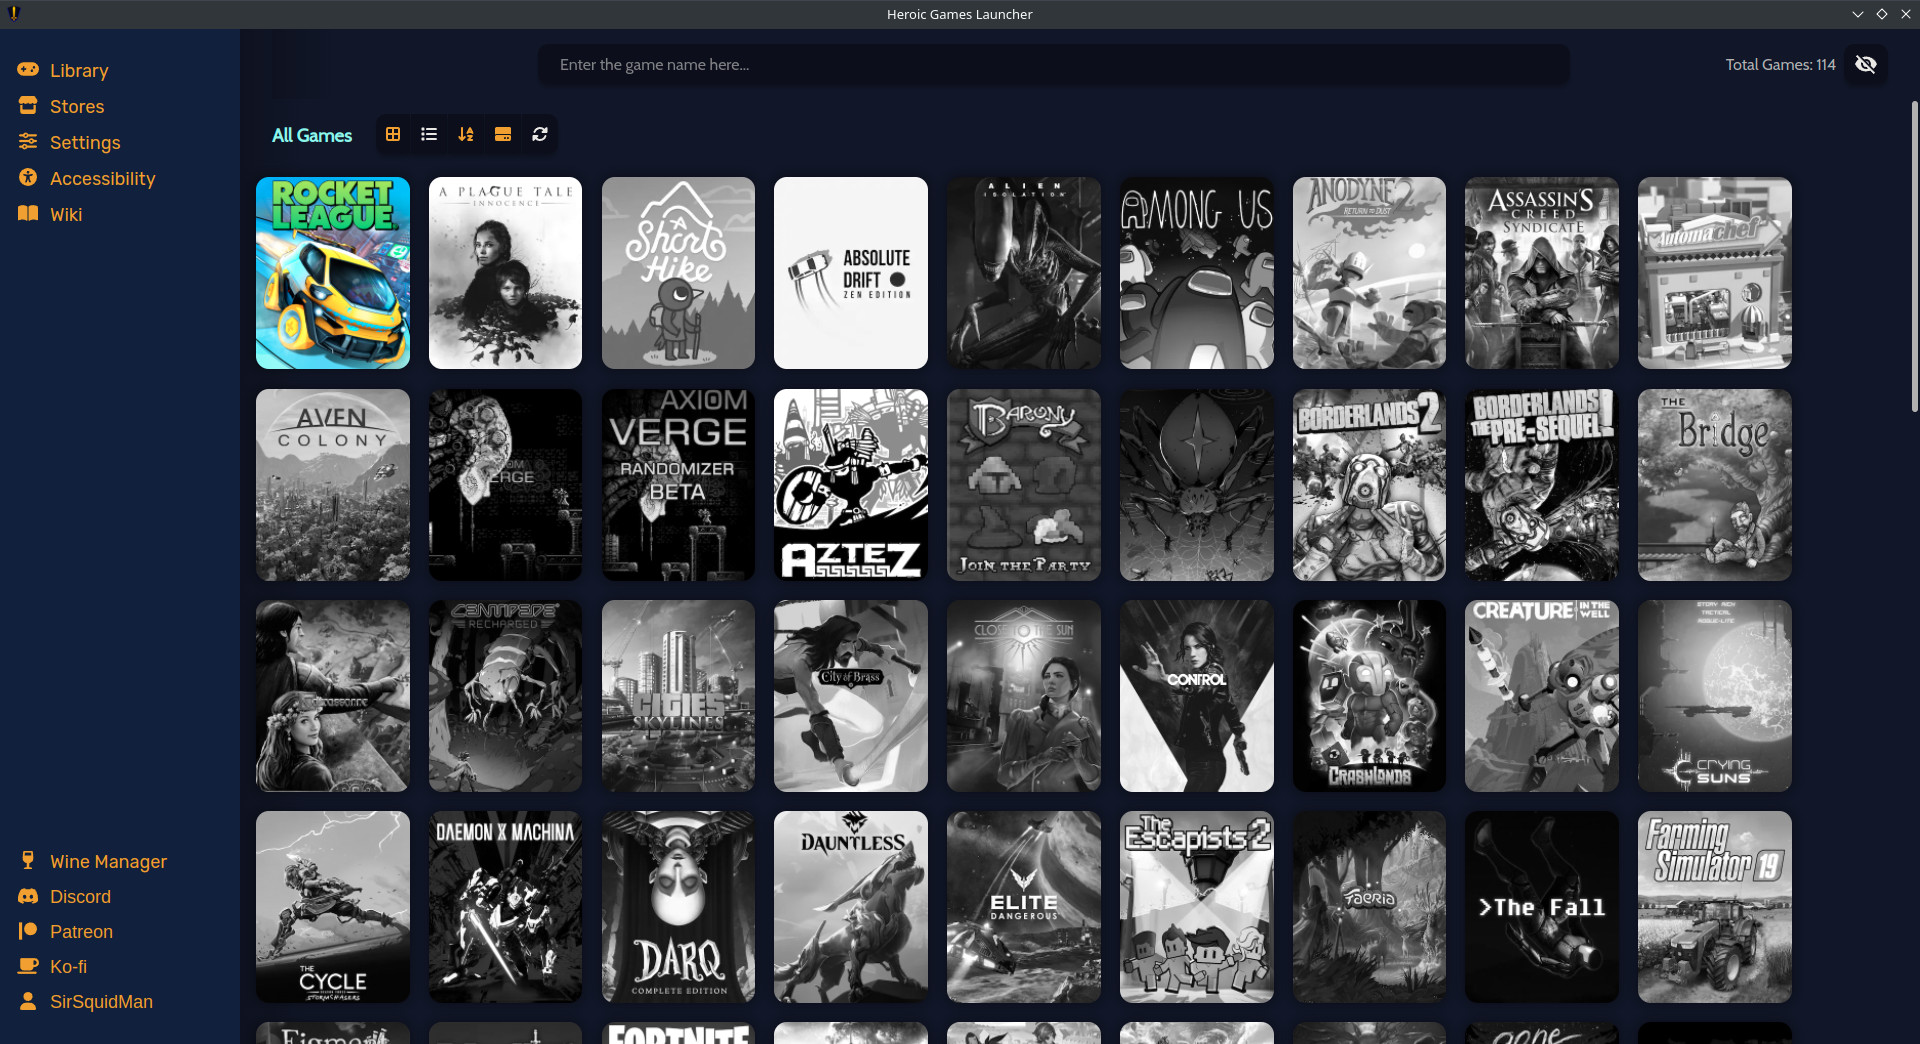Open Among Us game card
The height and width of the screenshot is (1044, 1920).
click(1197, 273)
